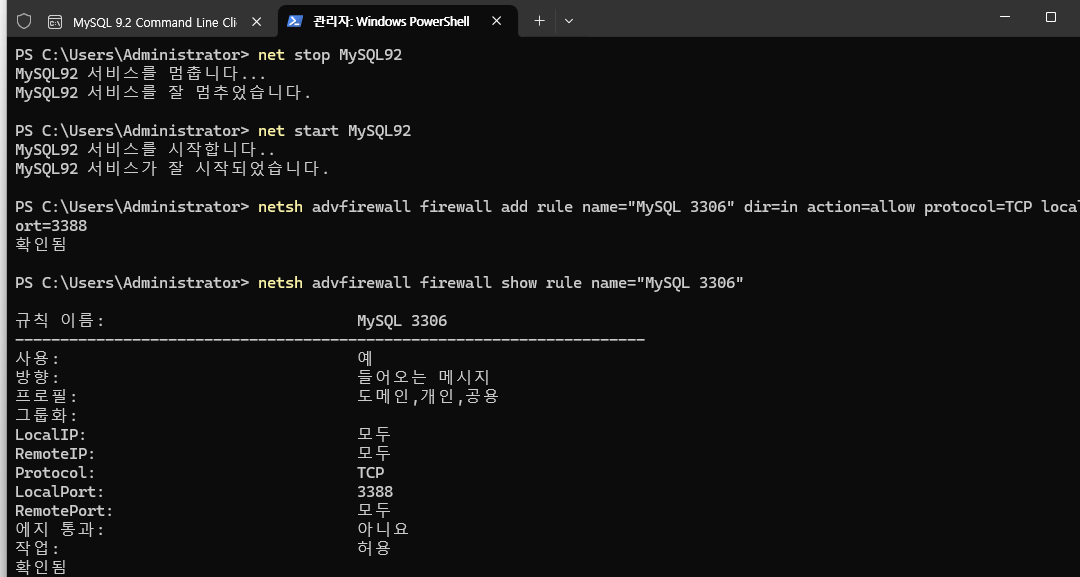
Task: Click the '도메인,개인,공용' profile value
Action: tap(428, 397)
